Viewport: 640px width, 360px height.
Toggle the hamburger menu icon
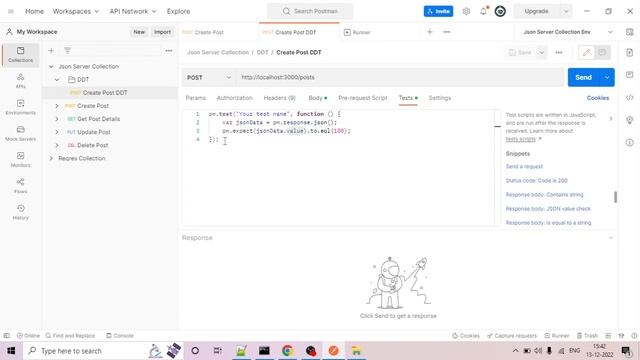(11, 11)
